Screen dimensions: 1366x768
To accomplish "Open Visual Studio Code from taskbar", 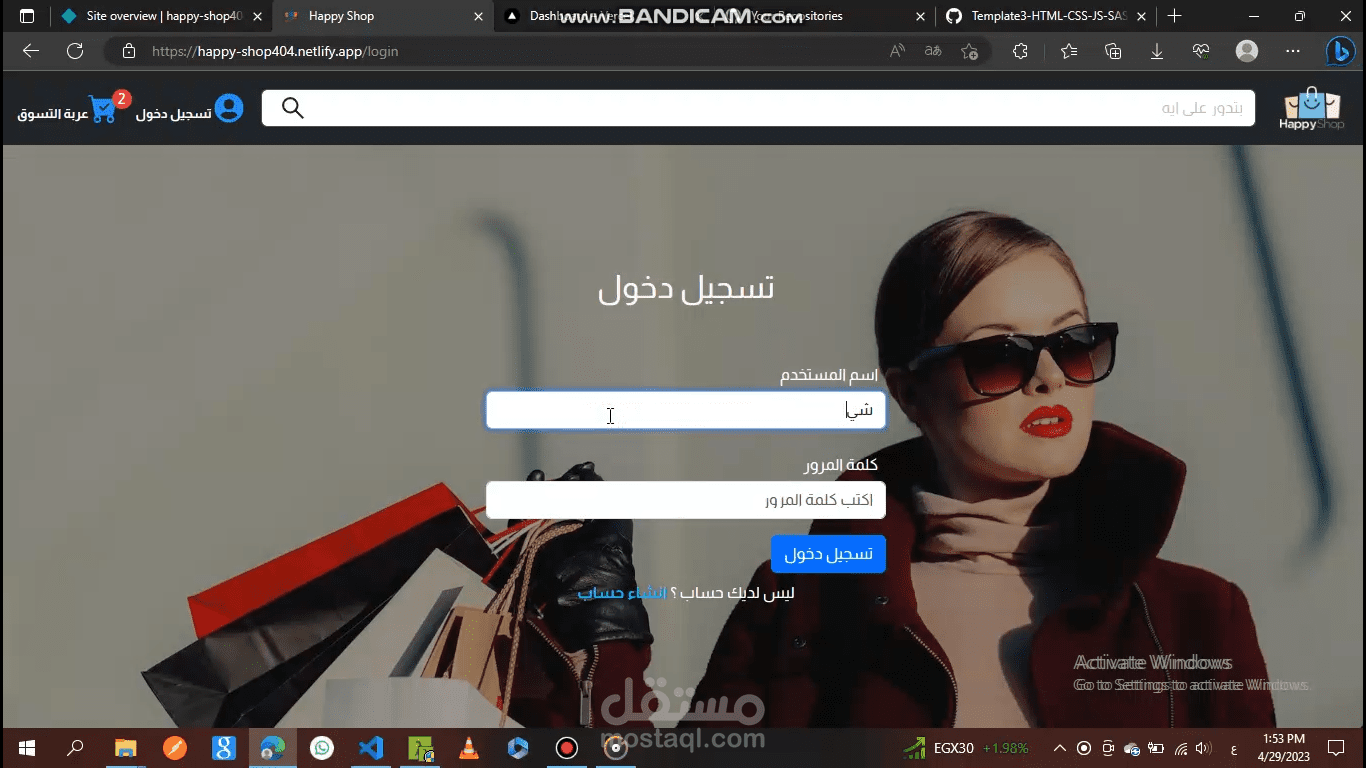I will point(371,748).
